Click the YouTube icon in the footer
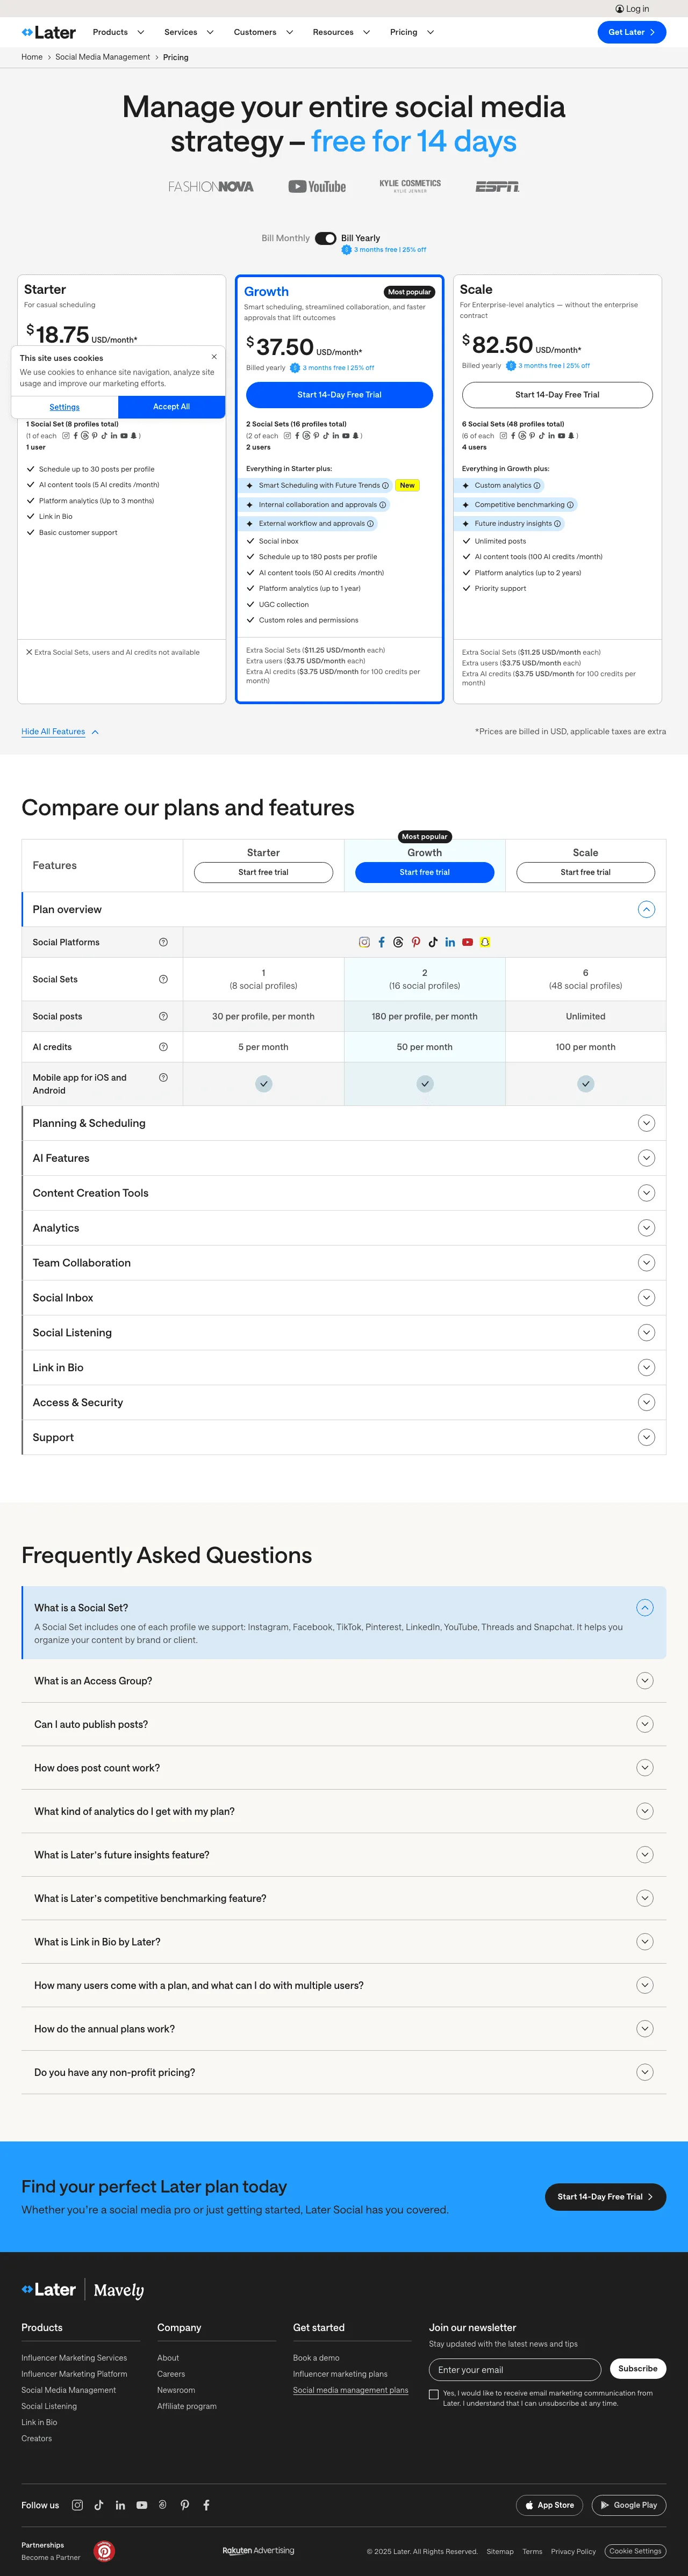The height and width of the screenshot is (2576, 688). tap(142, 2505)
